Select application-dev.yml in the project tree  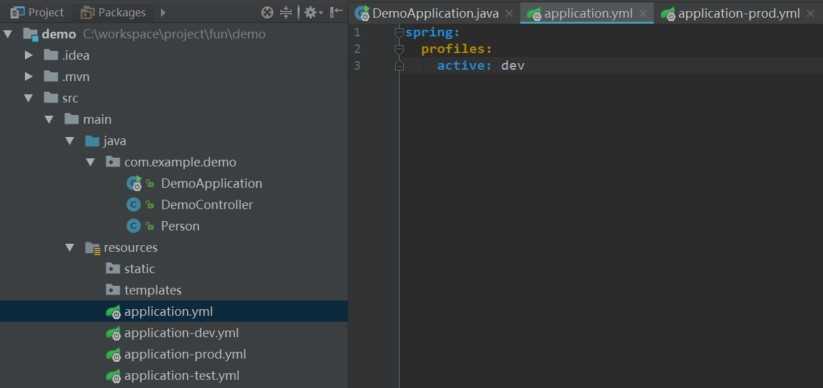[x=174, y=333]
